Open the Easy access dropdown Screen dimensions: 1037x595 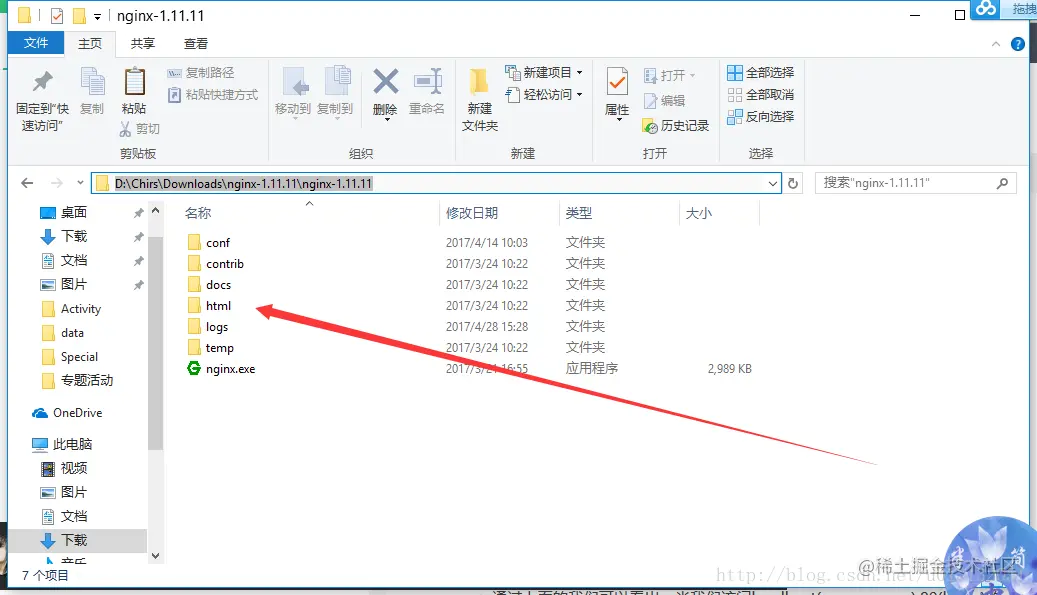[544, 95]
